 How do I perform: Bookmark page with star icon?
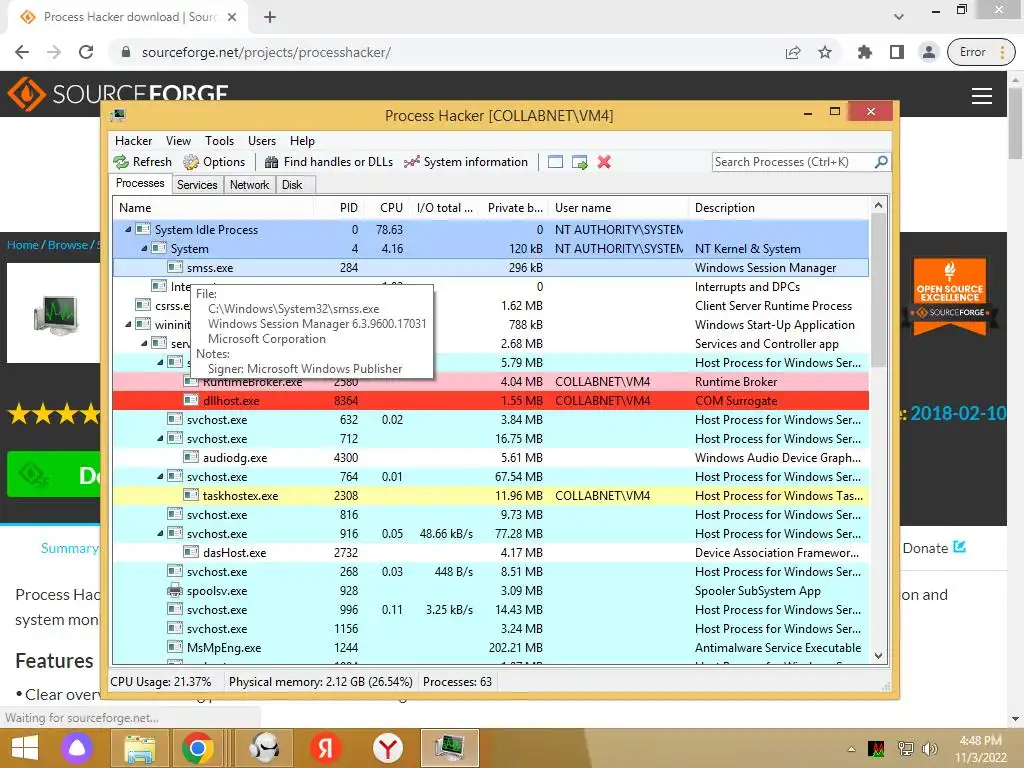point(825,52)
